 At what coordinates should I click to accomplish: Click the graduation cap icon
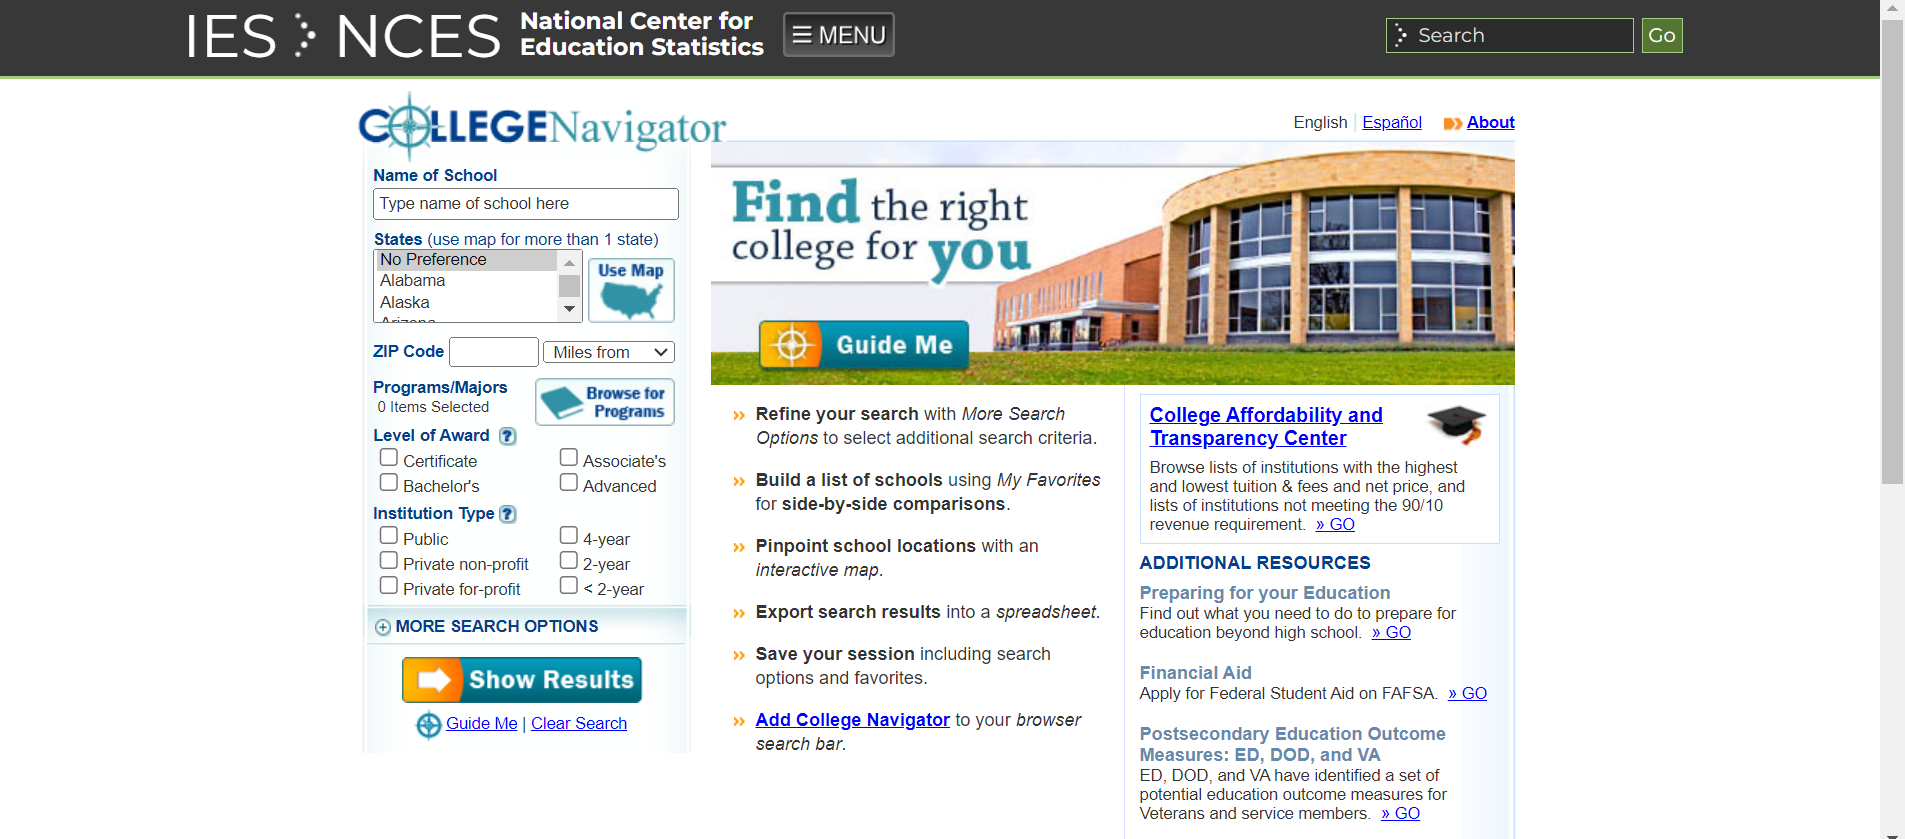(x=1457, y=424)
